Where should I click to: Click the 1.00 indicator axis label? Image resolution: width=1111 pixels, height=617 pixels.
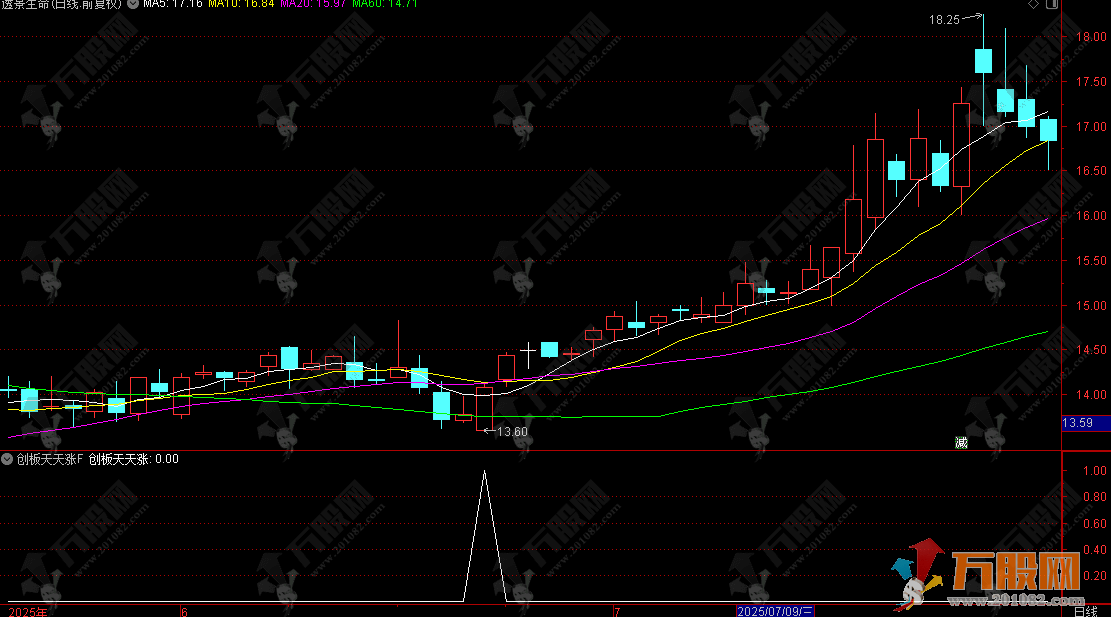tap(1095, 471)
